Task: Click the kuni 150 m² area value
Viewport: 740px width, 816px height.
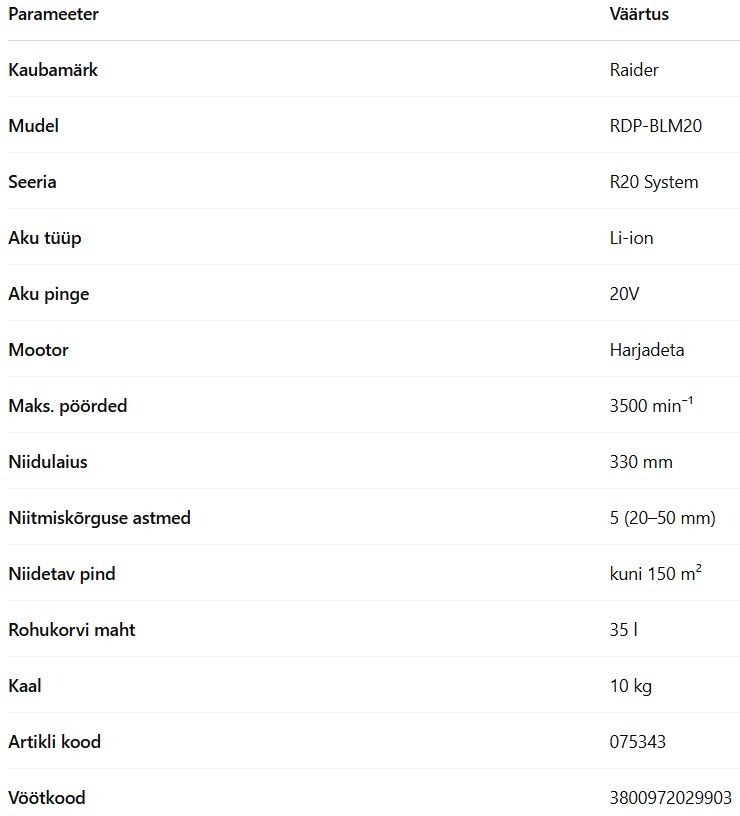Action: tap(656, 573)
